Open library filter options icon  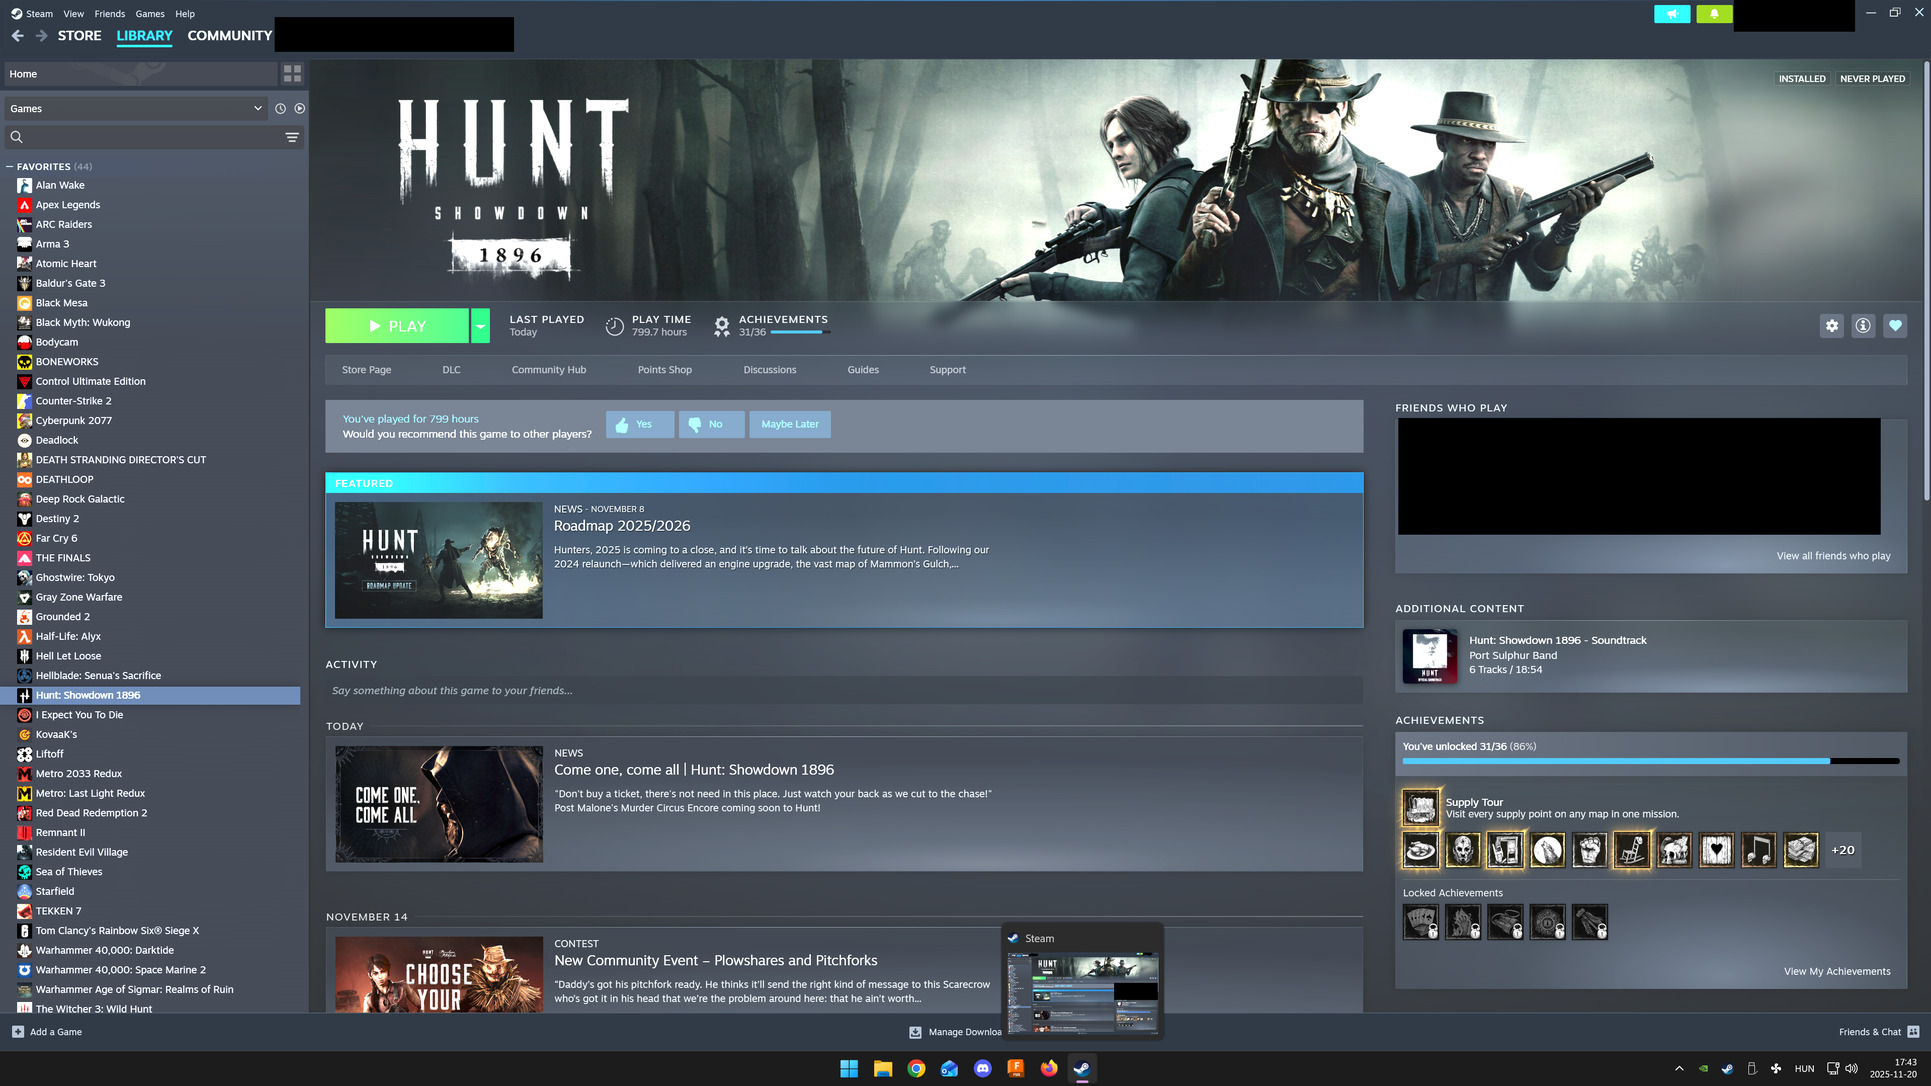click(x=292, y=137)
